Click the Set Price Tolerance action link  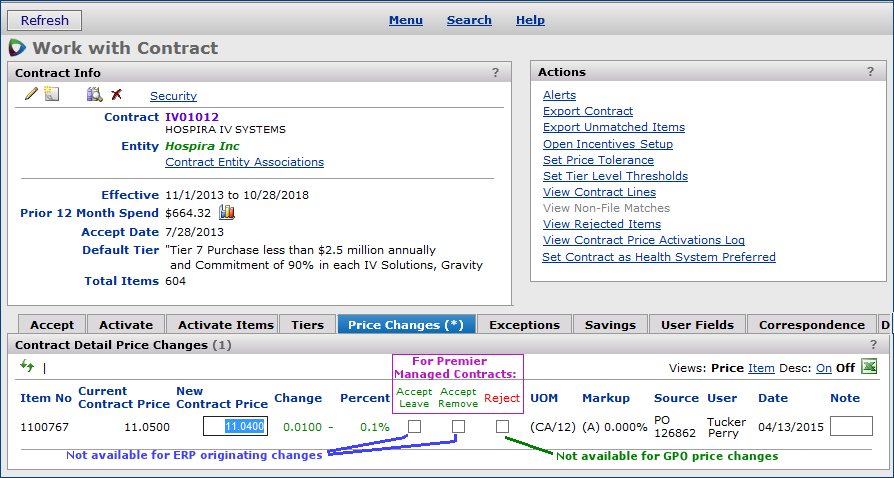(598, 160)
